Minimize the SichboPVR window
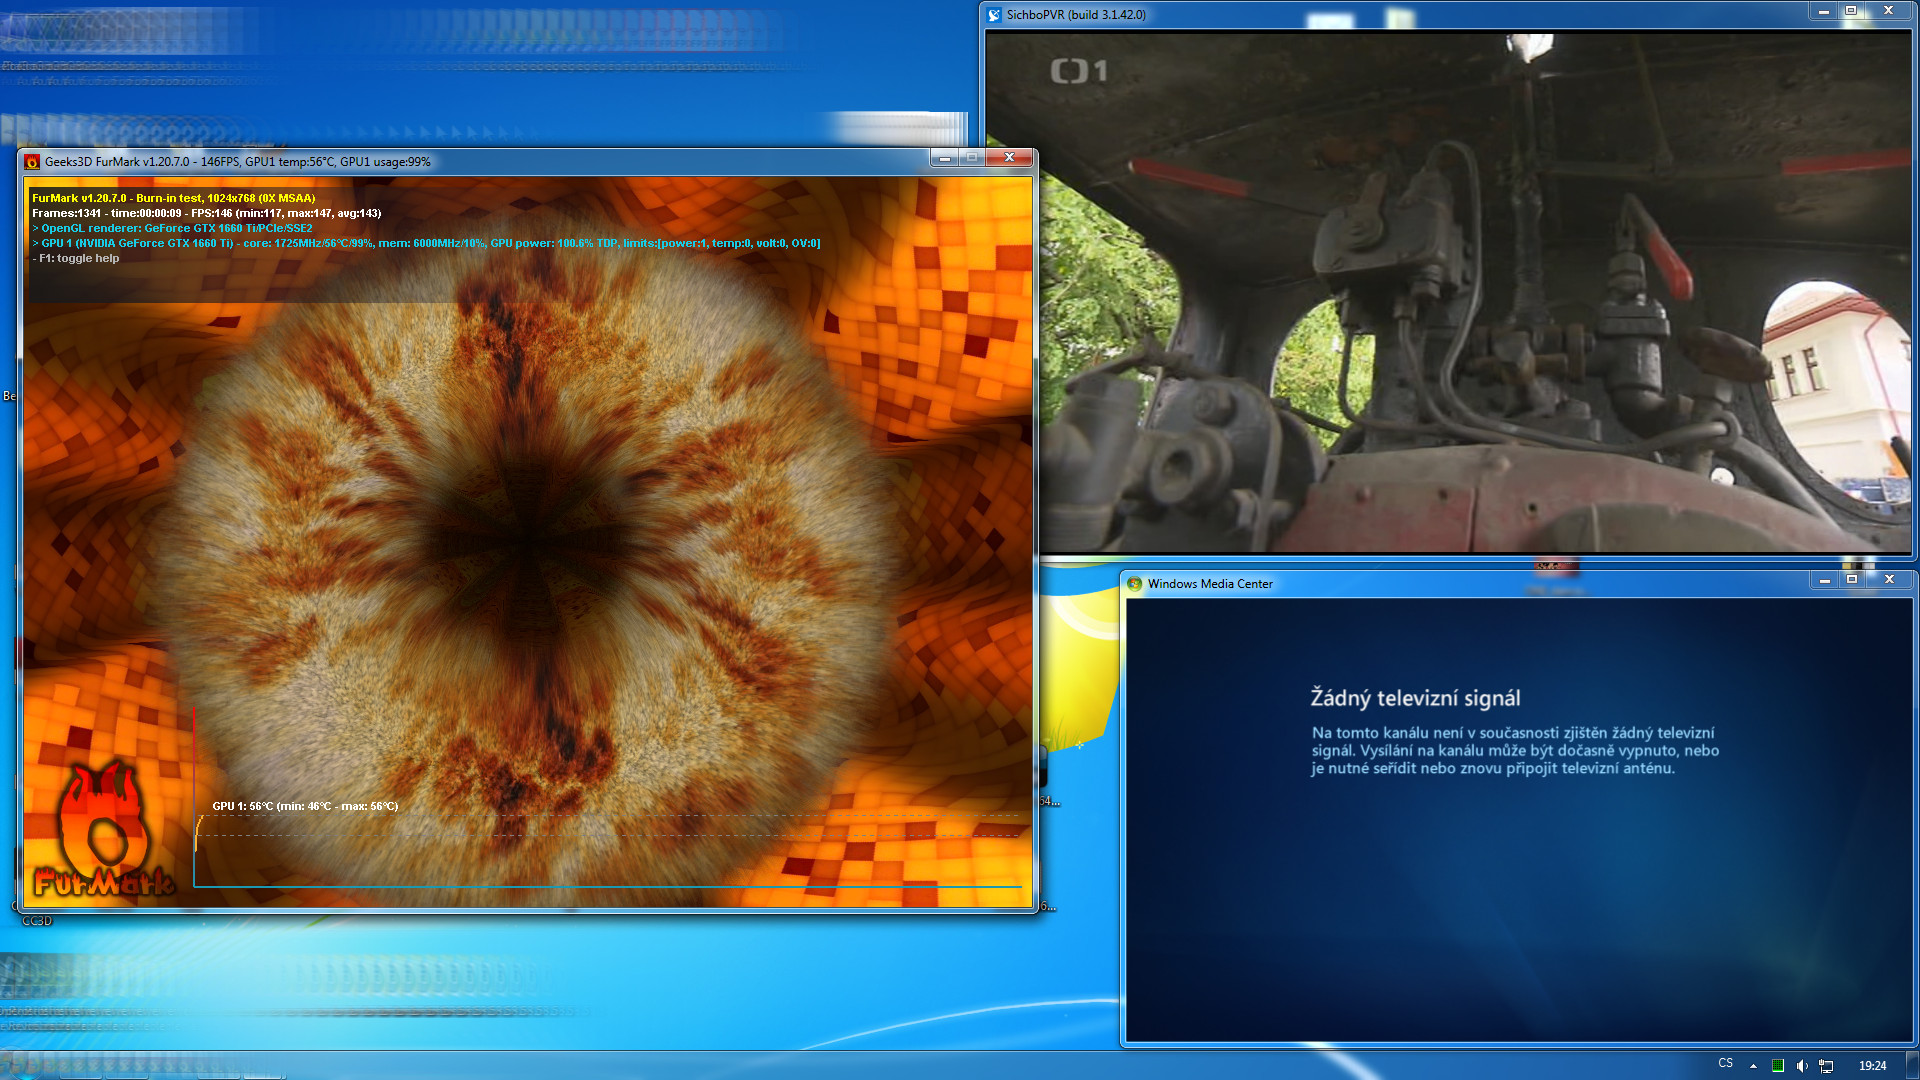Screen dimensions: 1920x1080 tap(1824, 11)
